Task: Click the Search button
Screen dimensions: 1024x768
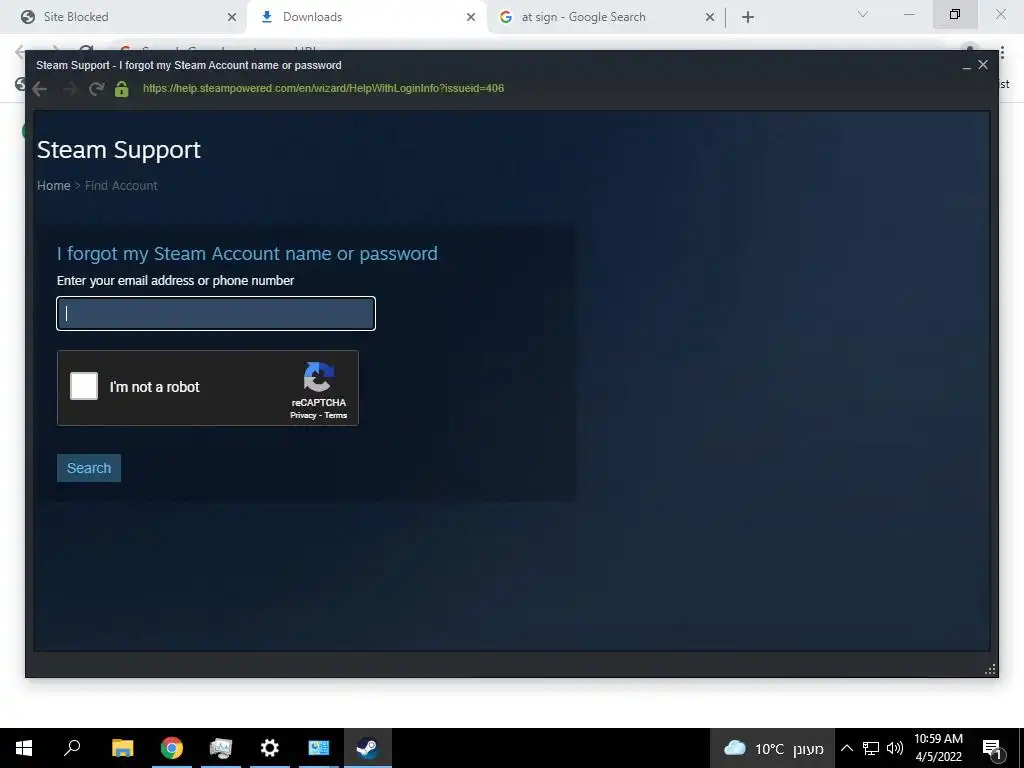Action: pos(89,468)
